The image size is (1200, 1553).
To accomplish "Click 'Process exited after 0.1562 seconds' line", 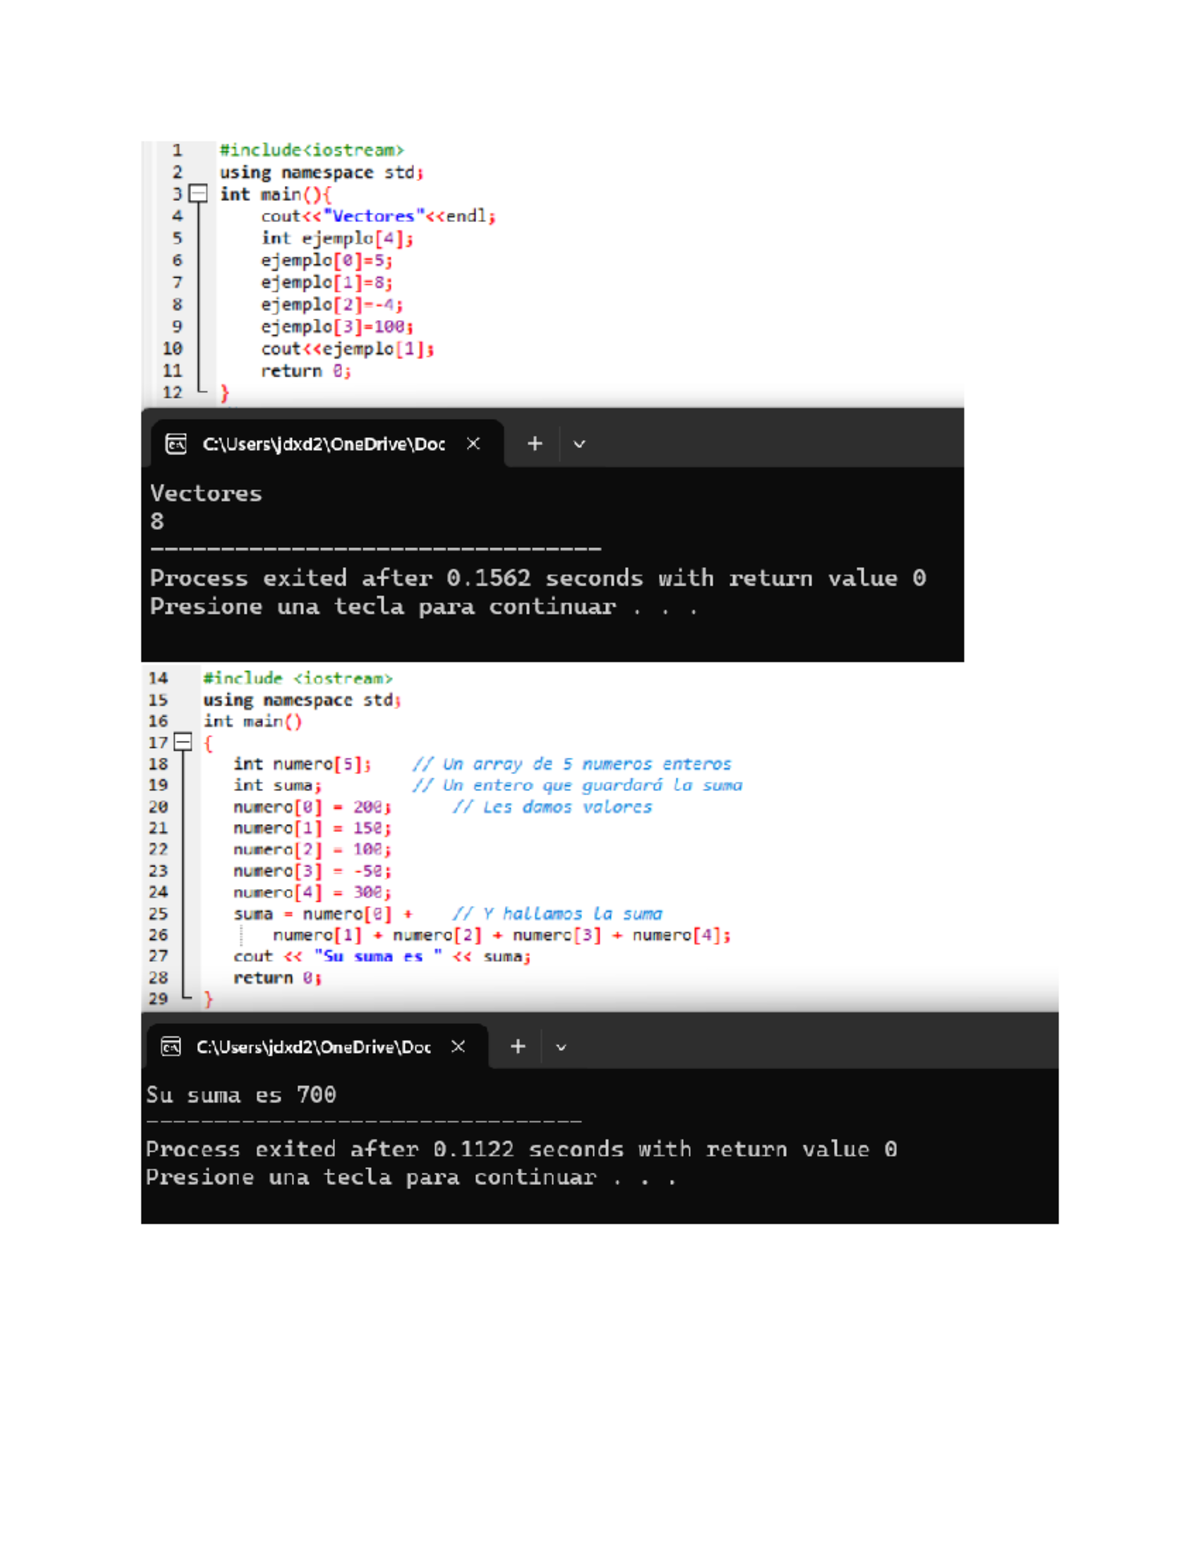I will coord(538,578).
